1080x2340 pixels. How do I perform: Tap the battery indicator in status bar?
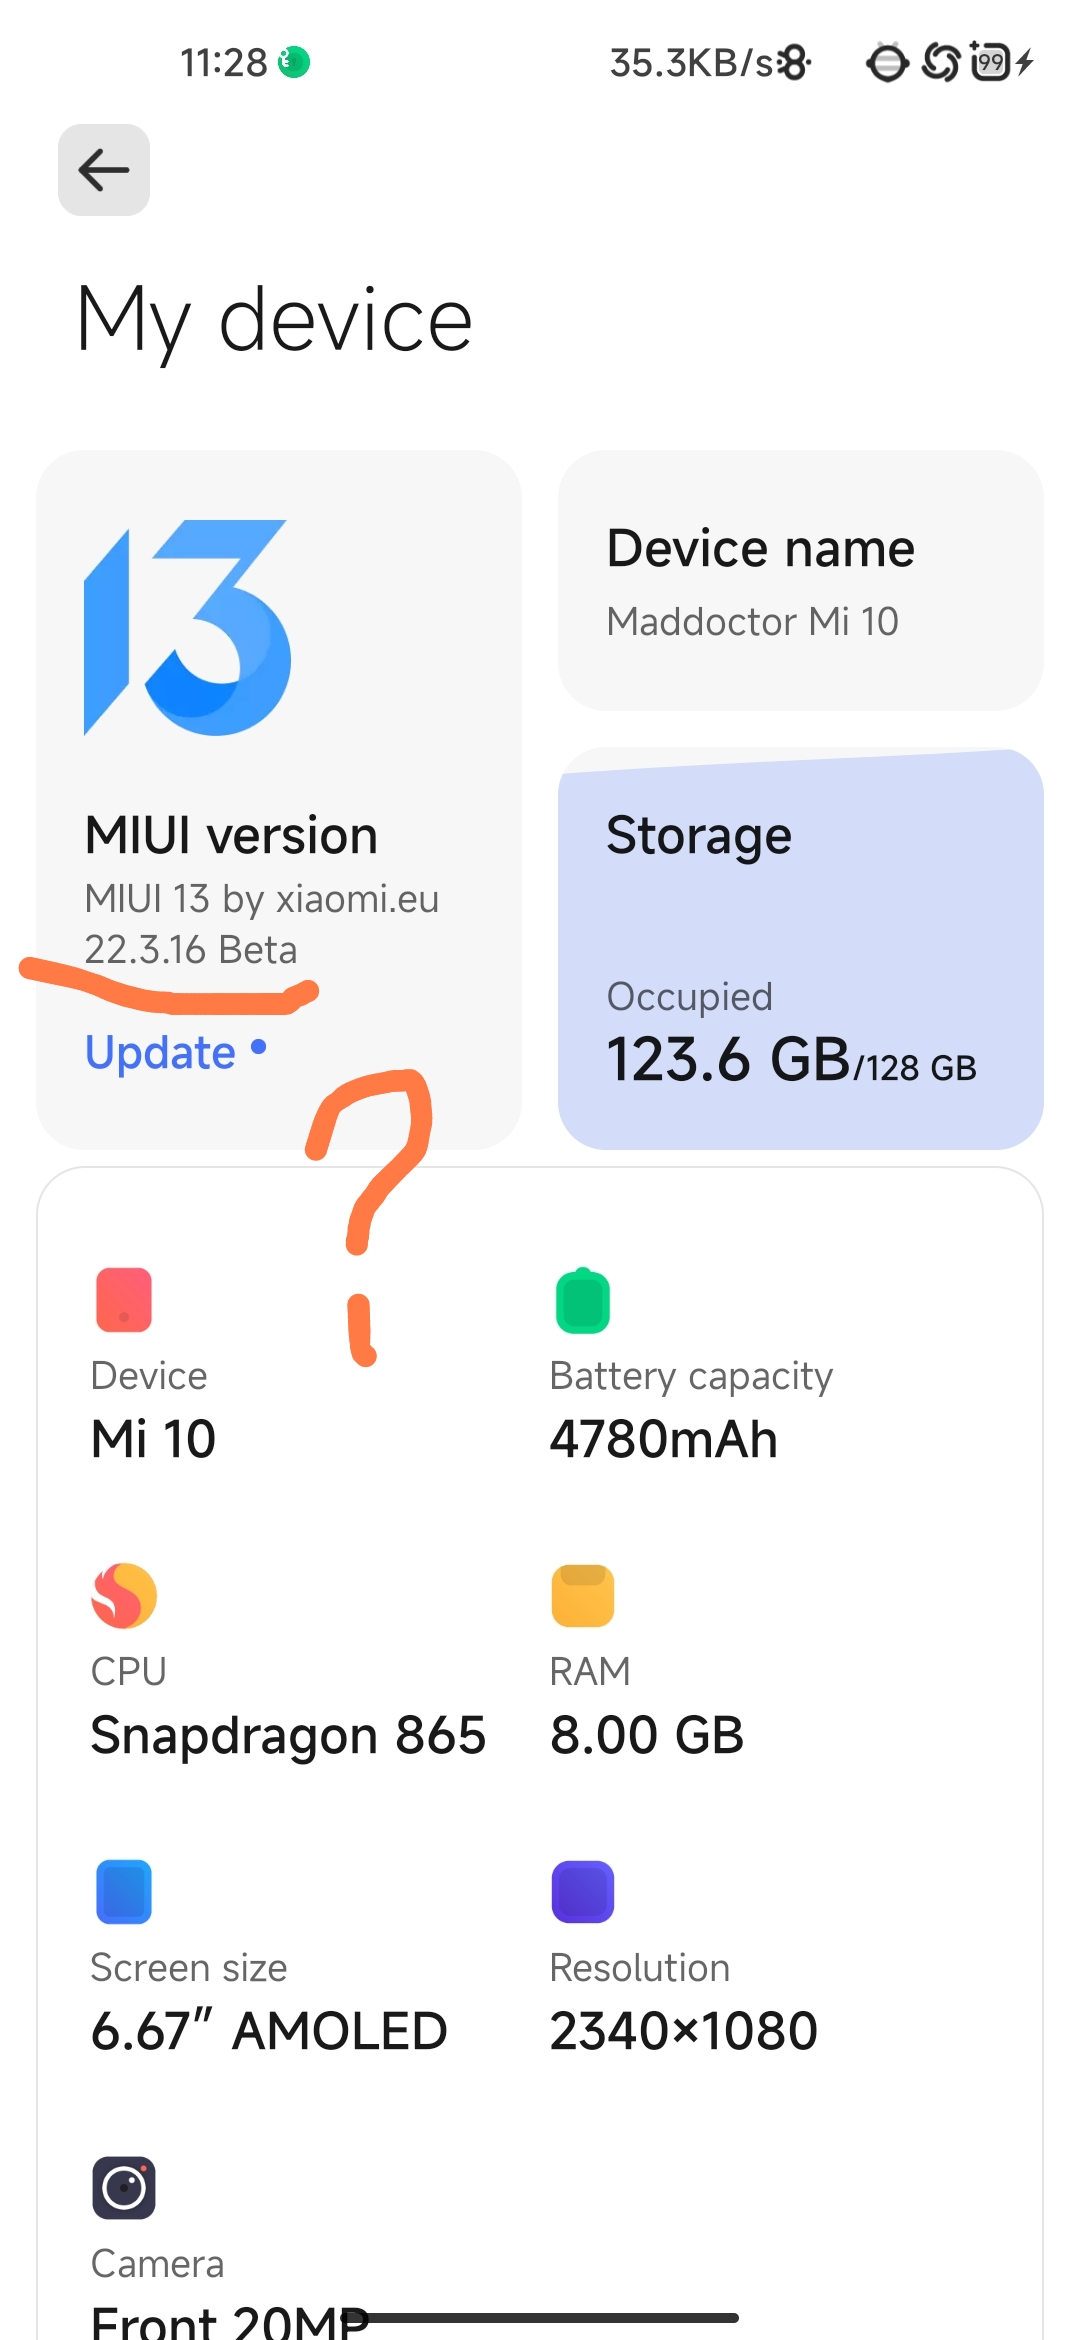click(x=991, y=63)
